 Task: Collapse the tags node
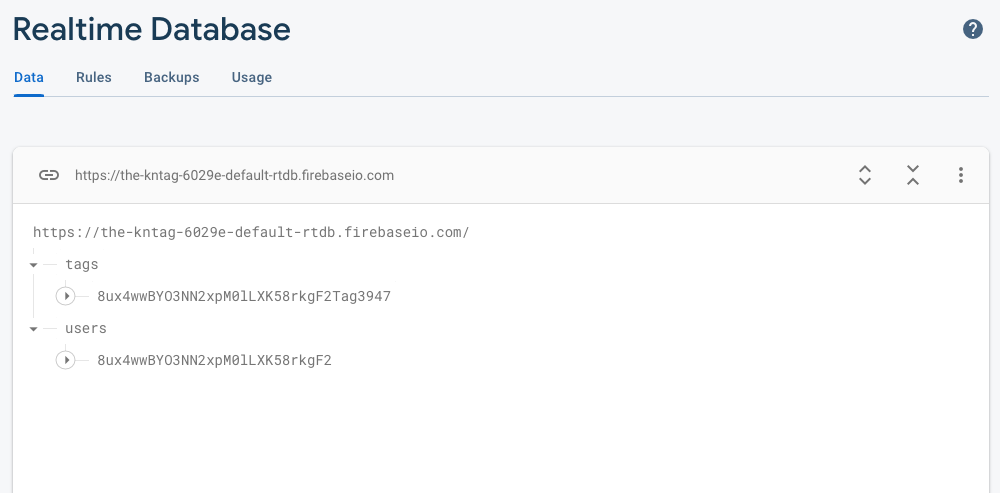34,265
